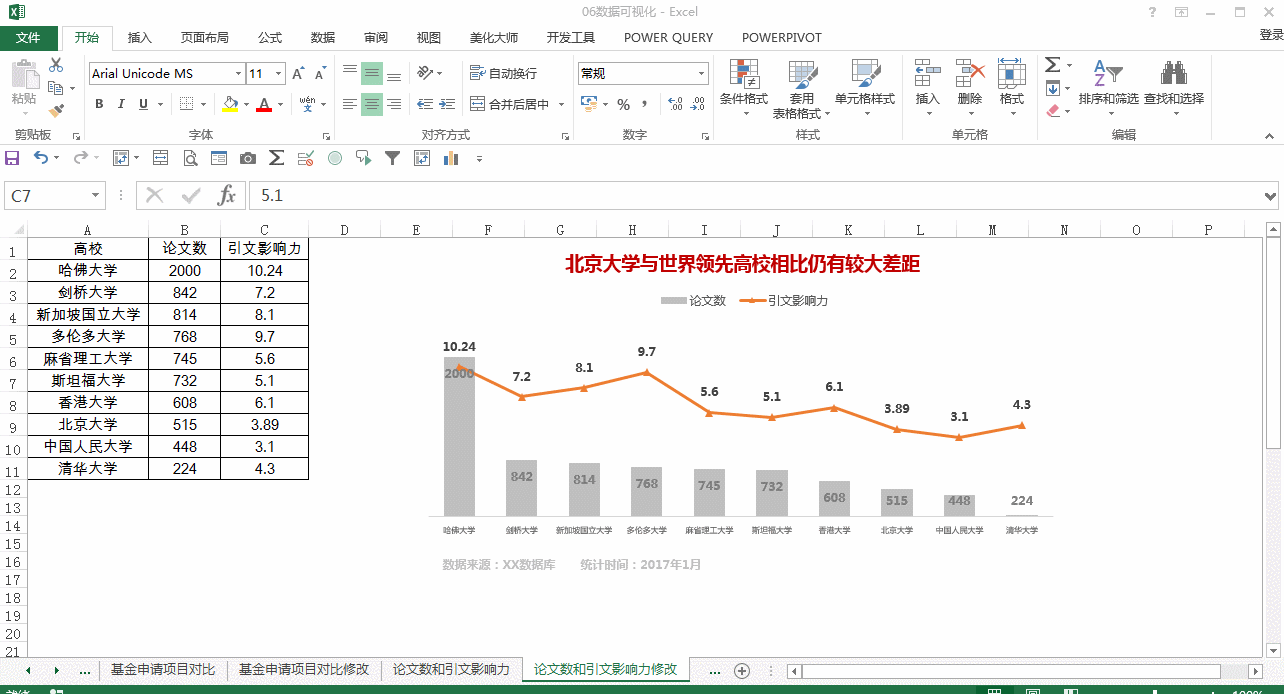Expand the formula bar chevron
The image size is (1284, 694).
1271,196
